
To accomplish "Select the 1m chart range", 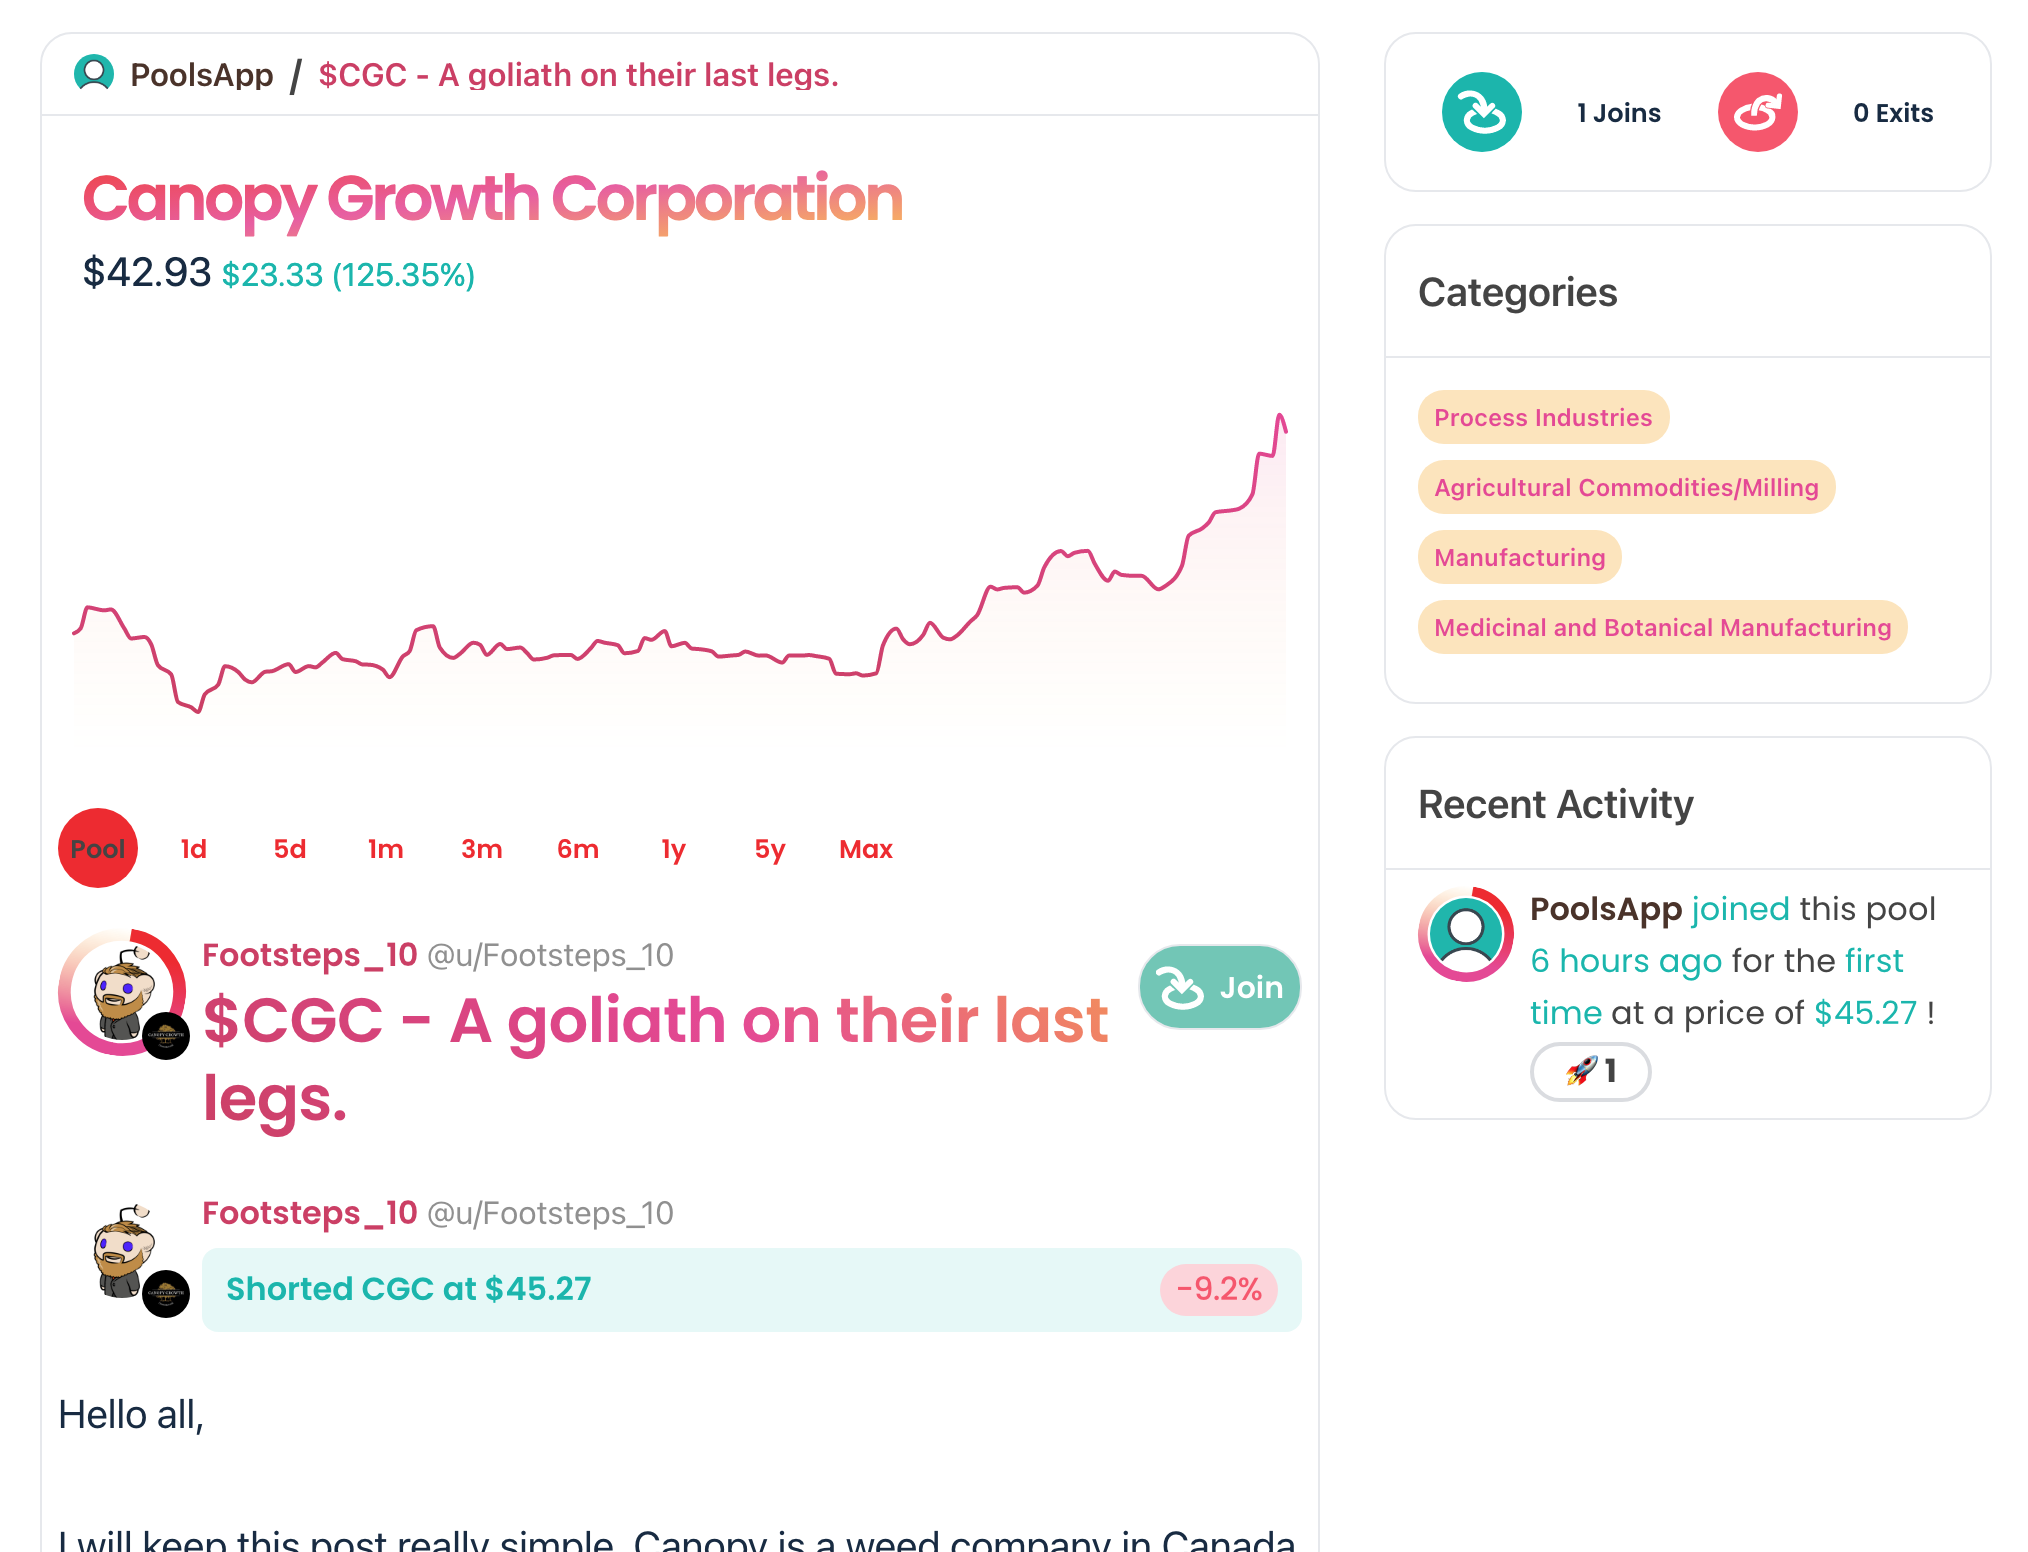I will (386, 849).
